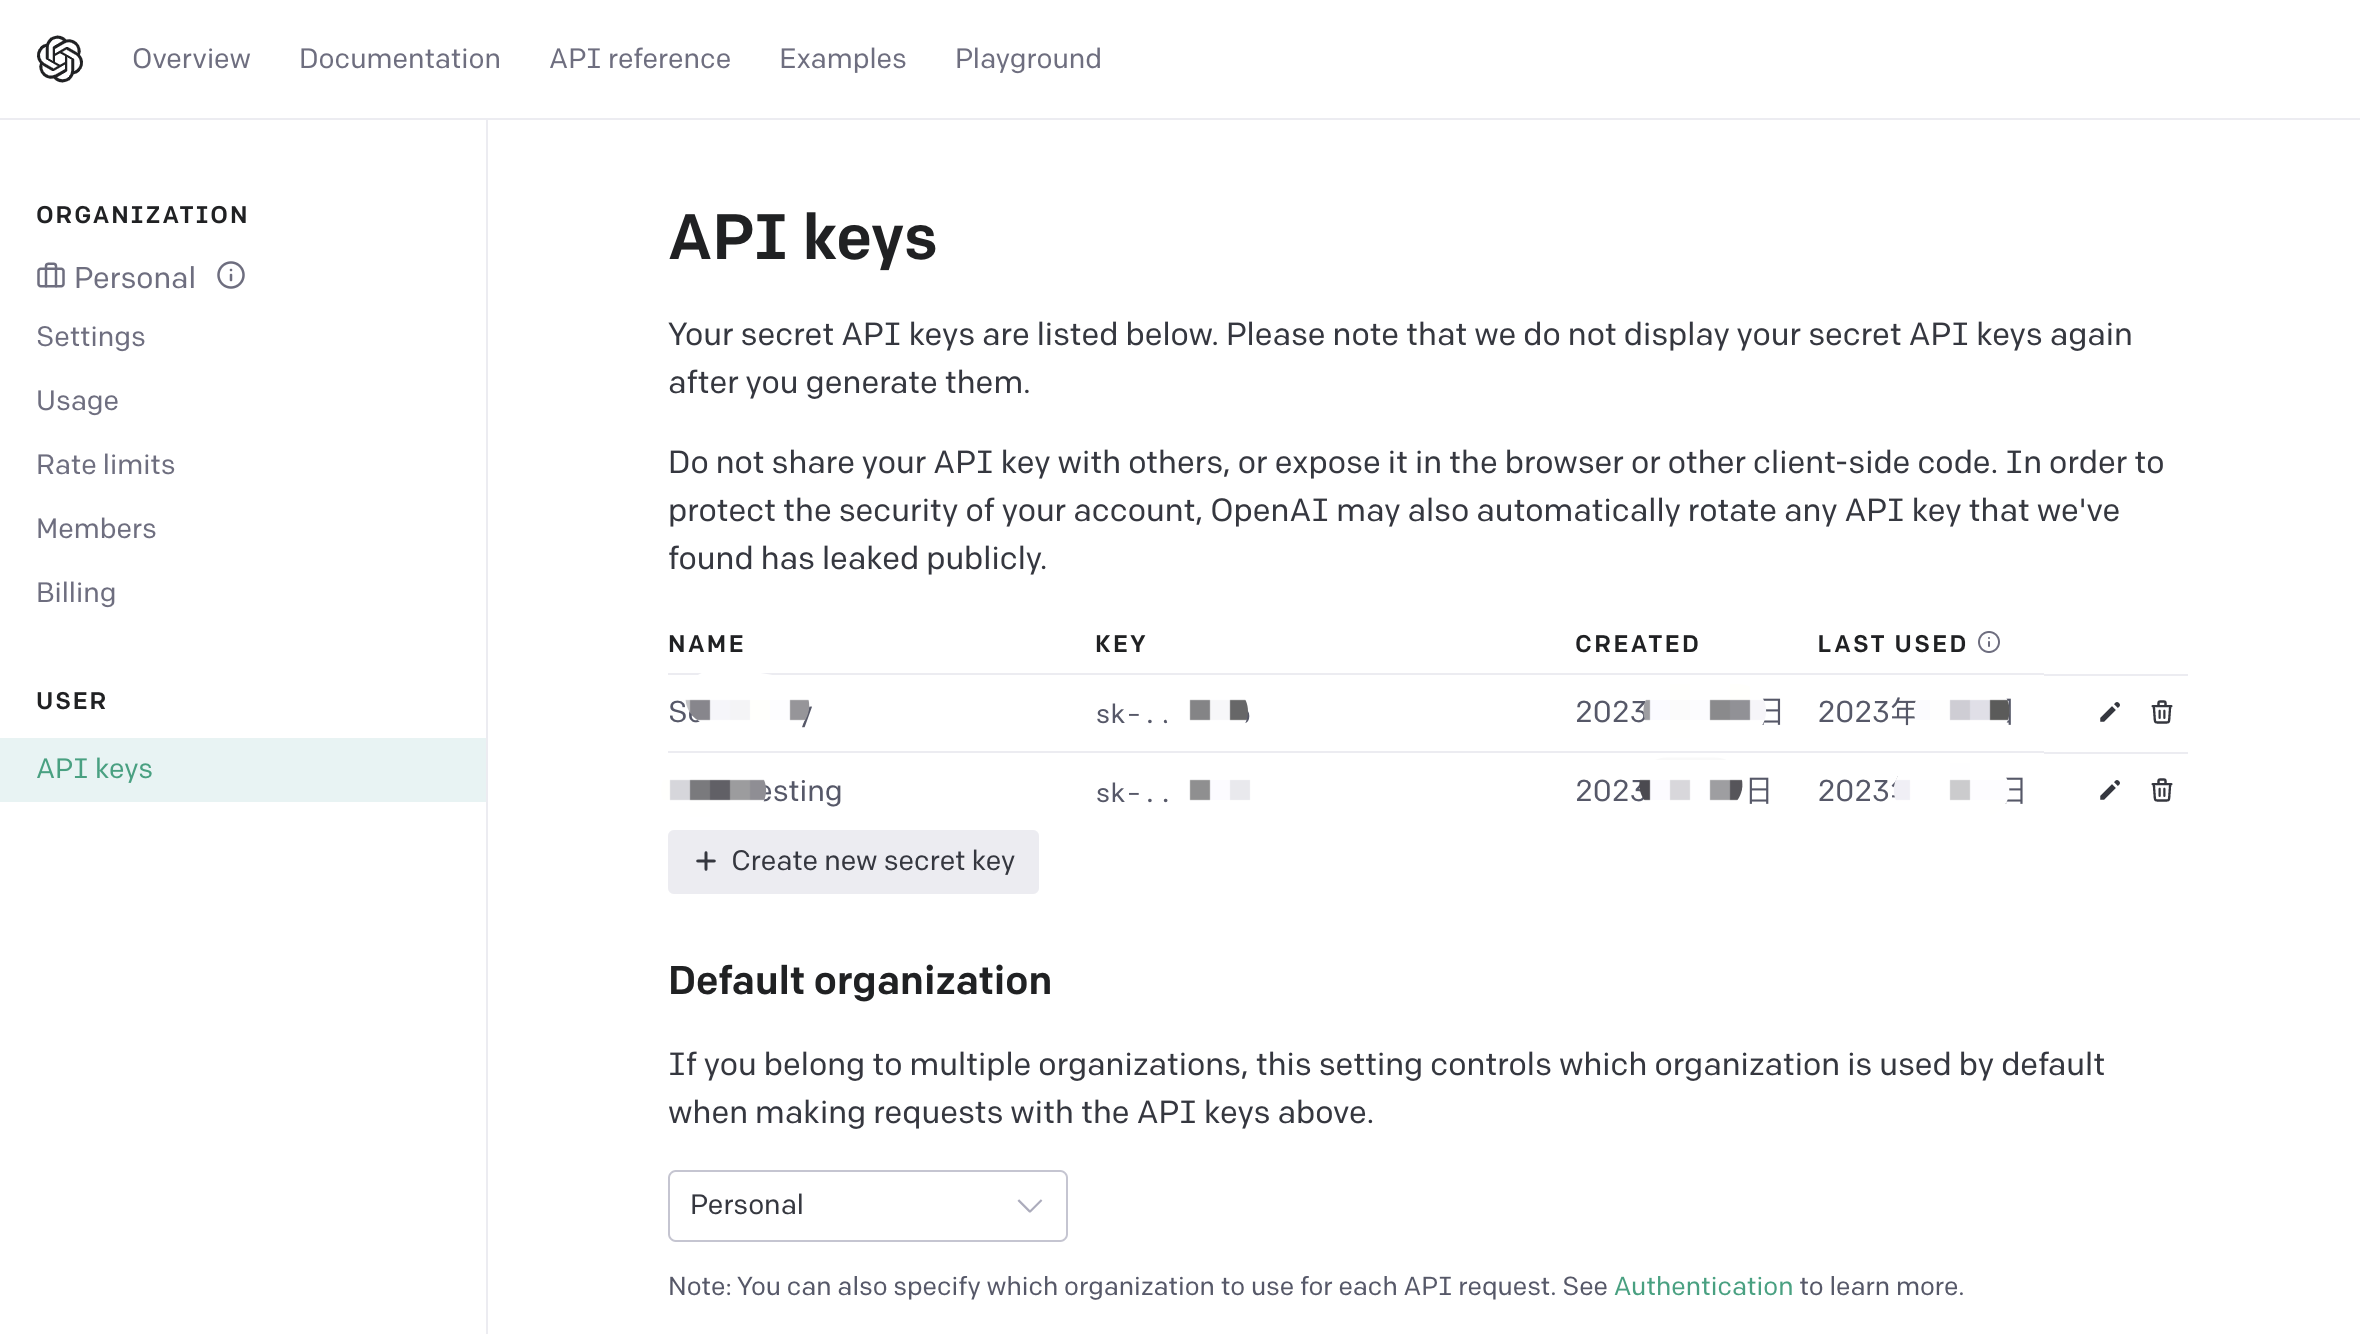The height and width of the screenshot is (1334, 2360).
Task: Open the Playground tab
Action: 1028,59
